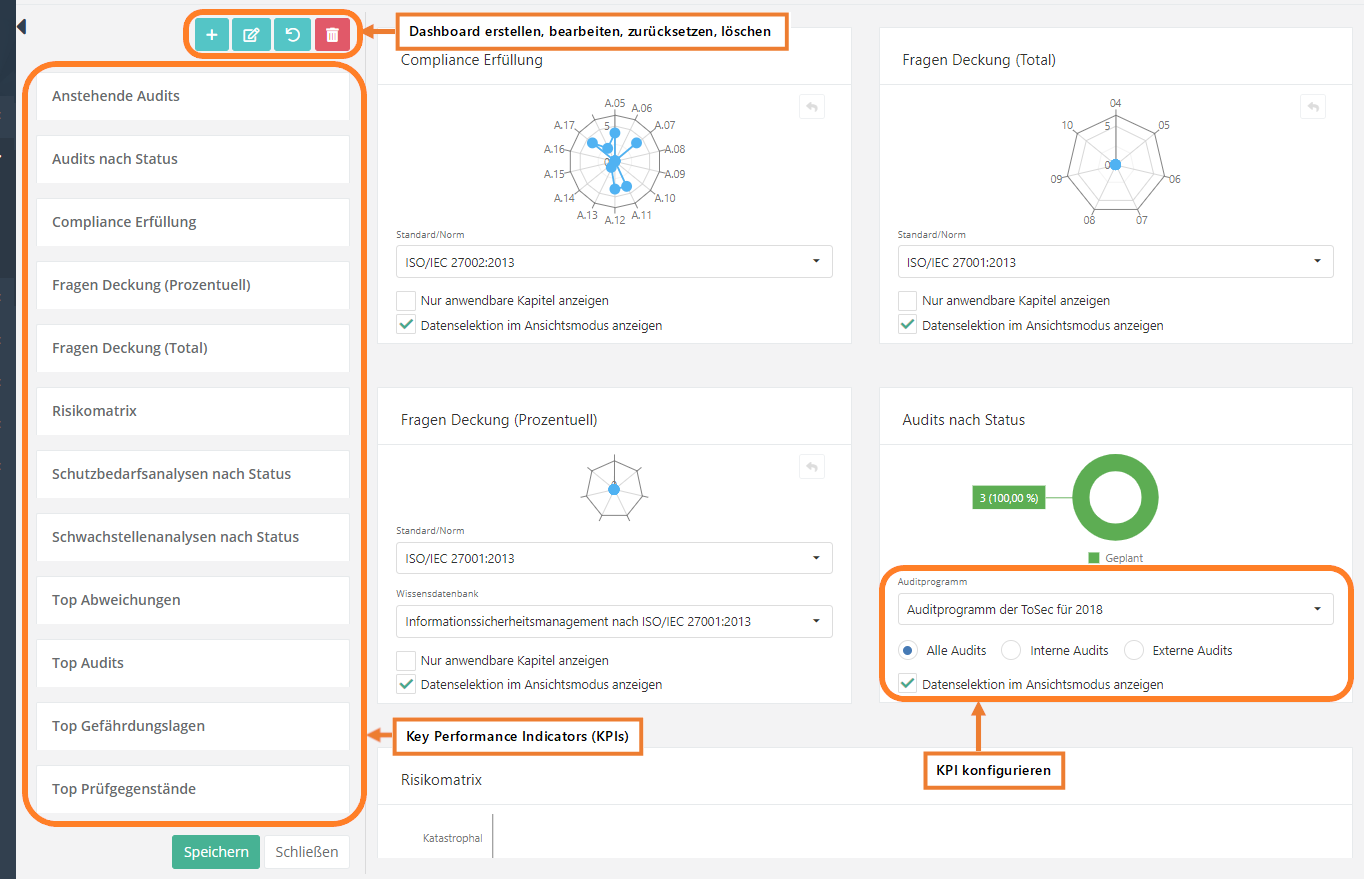
Task: Click undo arrow in Fragen Deckung (Prozentuell) widget
Action: click(x=812, y=466)
